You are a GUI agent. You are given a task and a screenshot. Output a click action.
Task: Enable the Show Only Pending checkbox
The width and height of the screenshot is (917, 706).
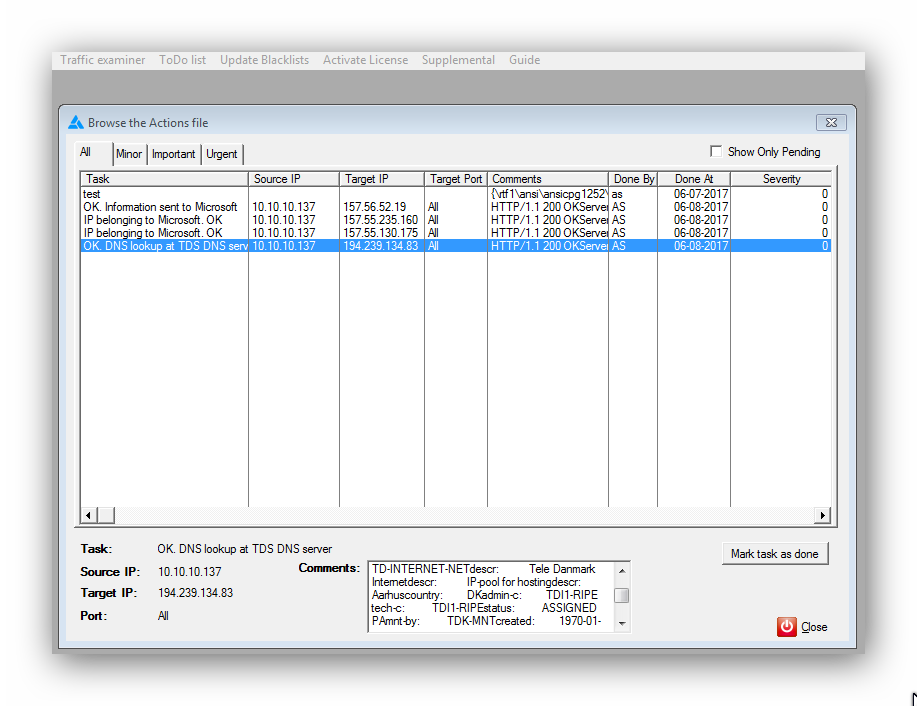[716, 151]
